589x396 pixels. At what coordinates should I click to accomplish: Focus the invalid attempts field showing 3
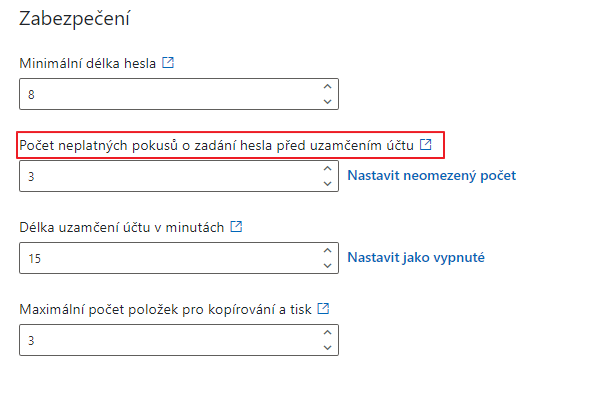(x=179, y=176)
